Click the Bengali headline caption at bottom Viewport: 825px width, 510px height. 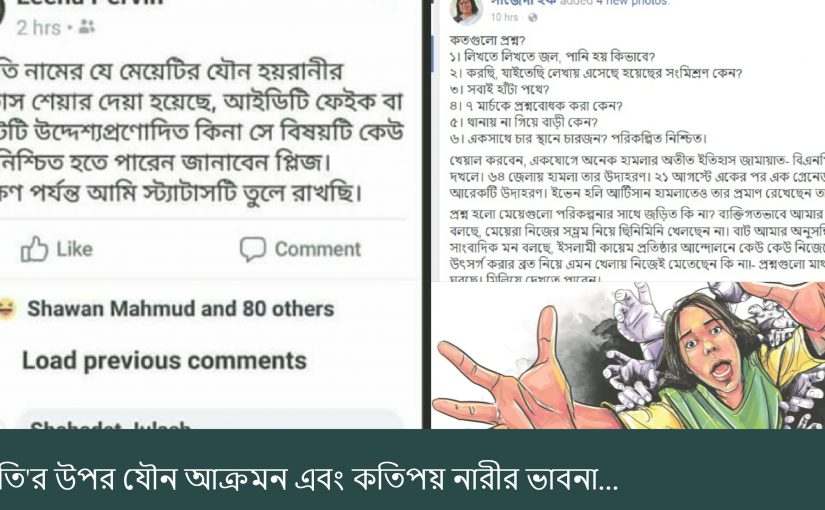tap(308, 478)
